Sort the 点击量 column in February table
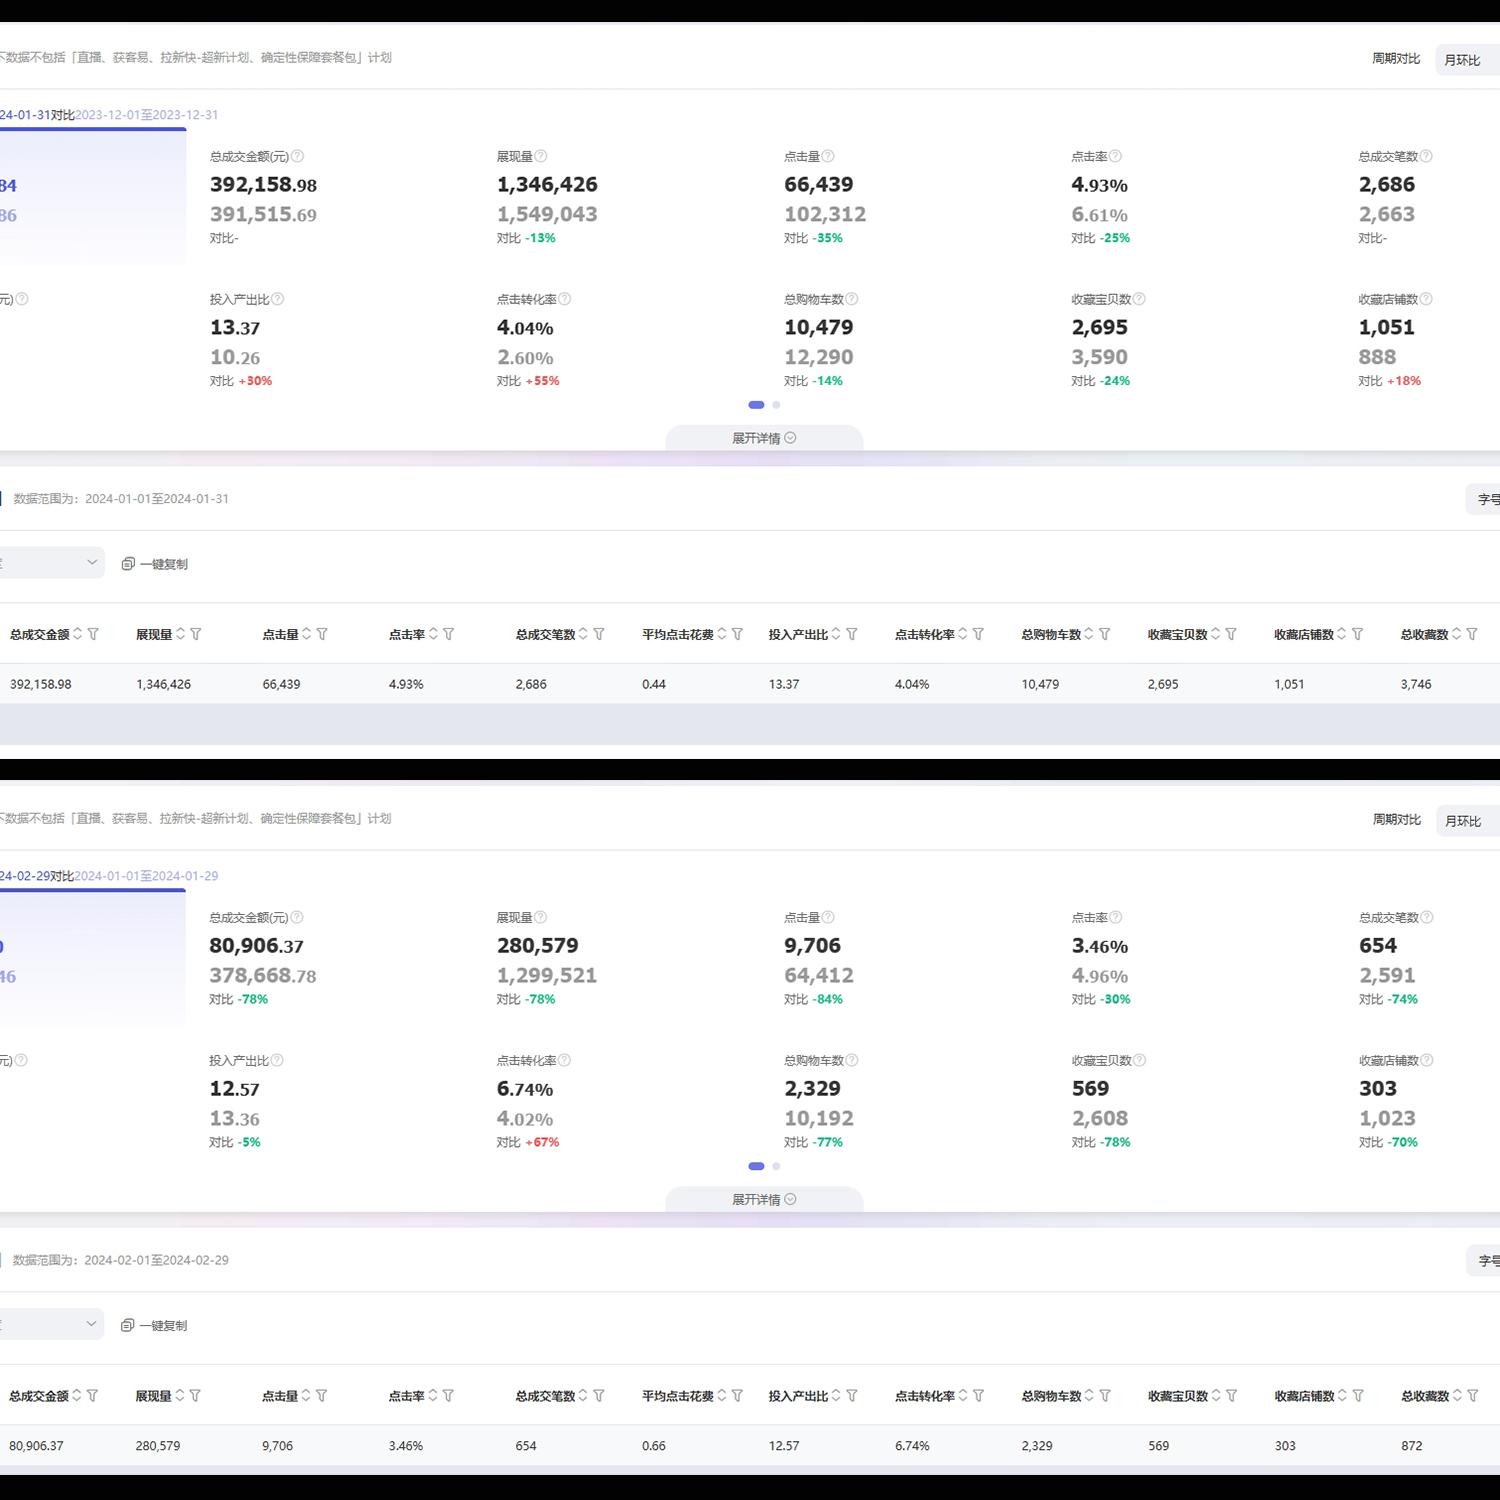Image resolution: width=1500 pixels, height=1500 pixels. click(306, 1395)
